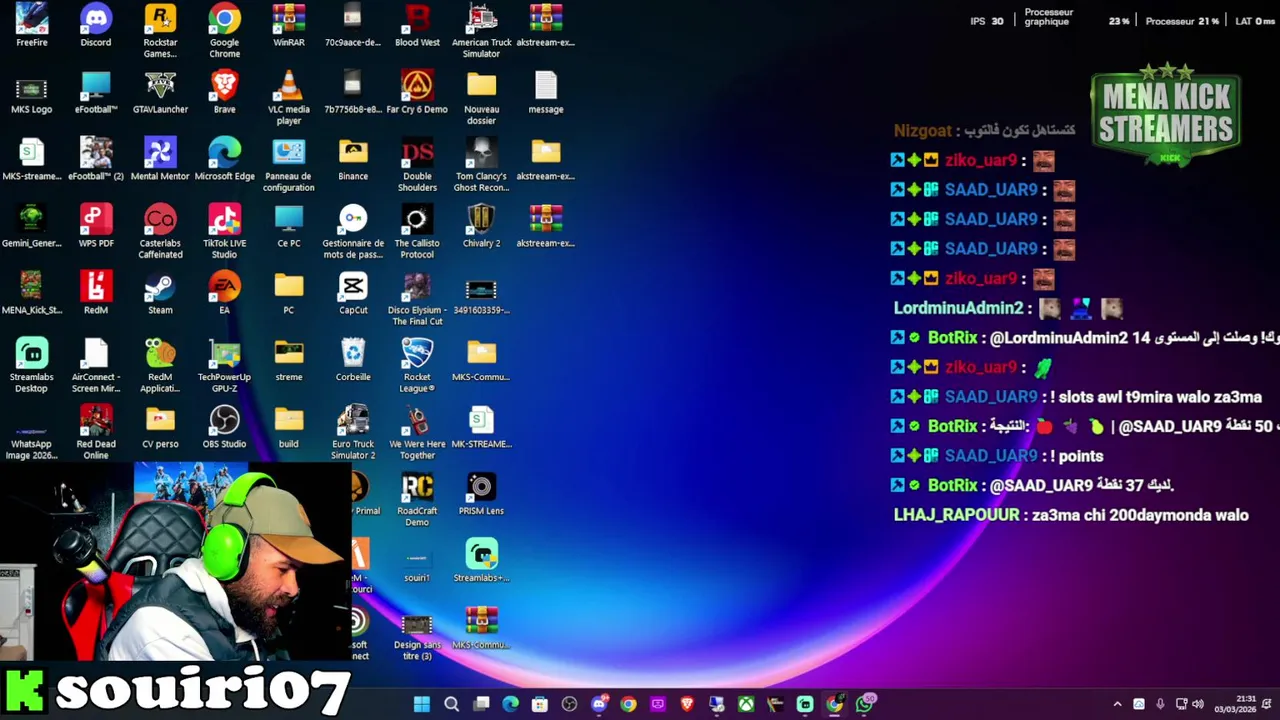
Task: Select the build folder icon
Action: point(289,427)
